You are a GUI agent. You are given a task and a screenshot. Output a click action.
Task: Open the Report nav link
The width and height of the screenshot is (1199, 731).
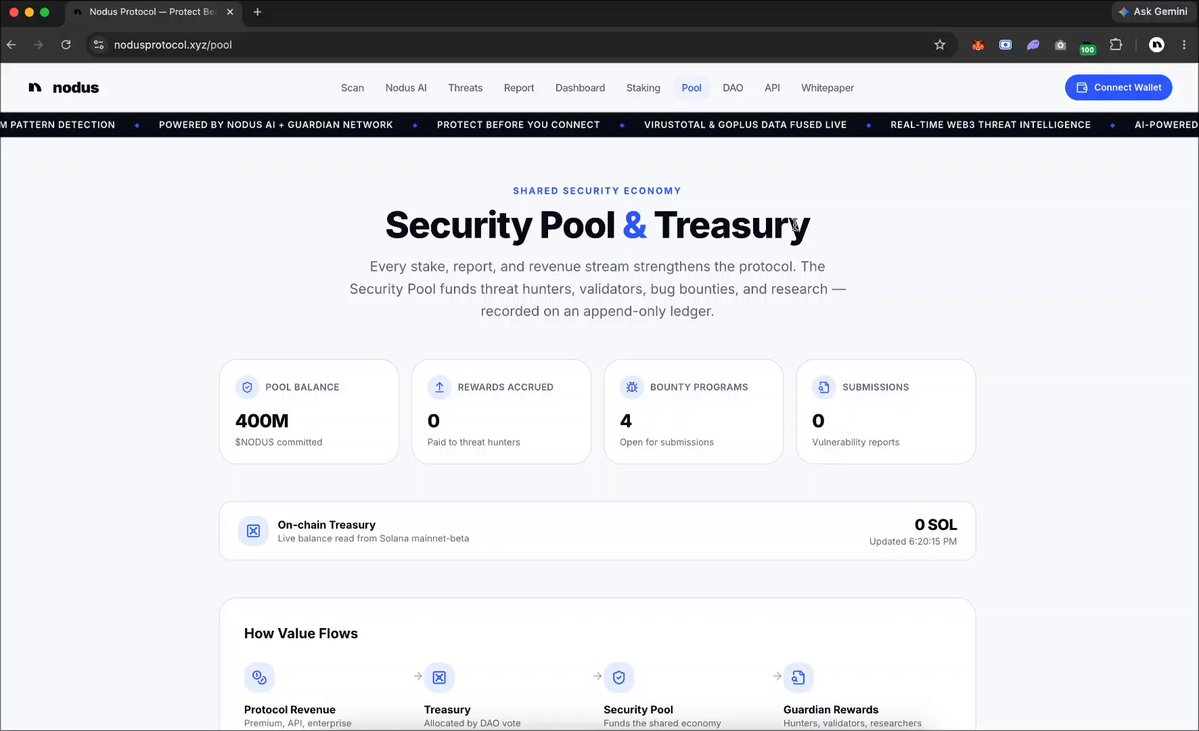pos(519,88)
